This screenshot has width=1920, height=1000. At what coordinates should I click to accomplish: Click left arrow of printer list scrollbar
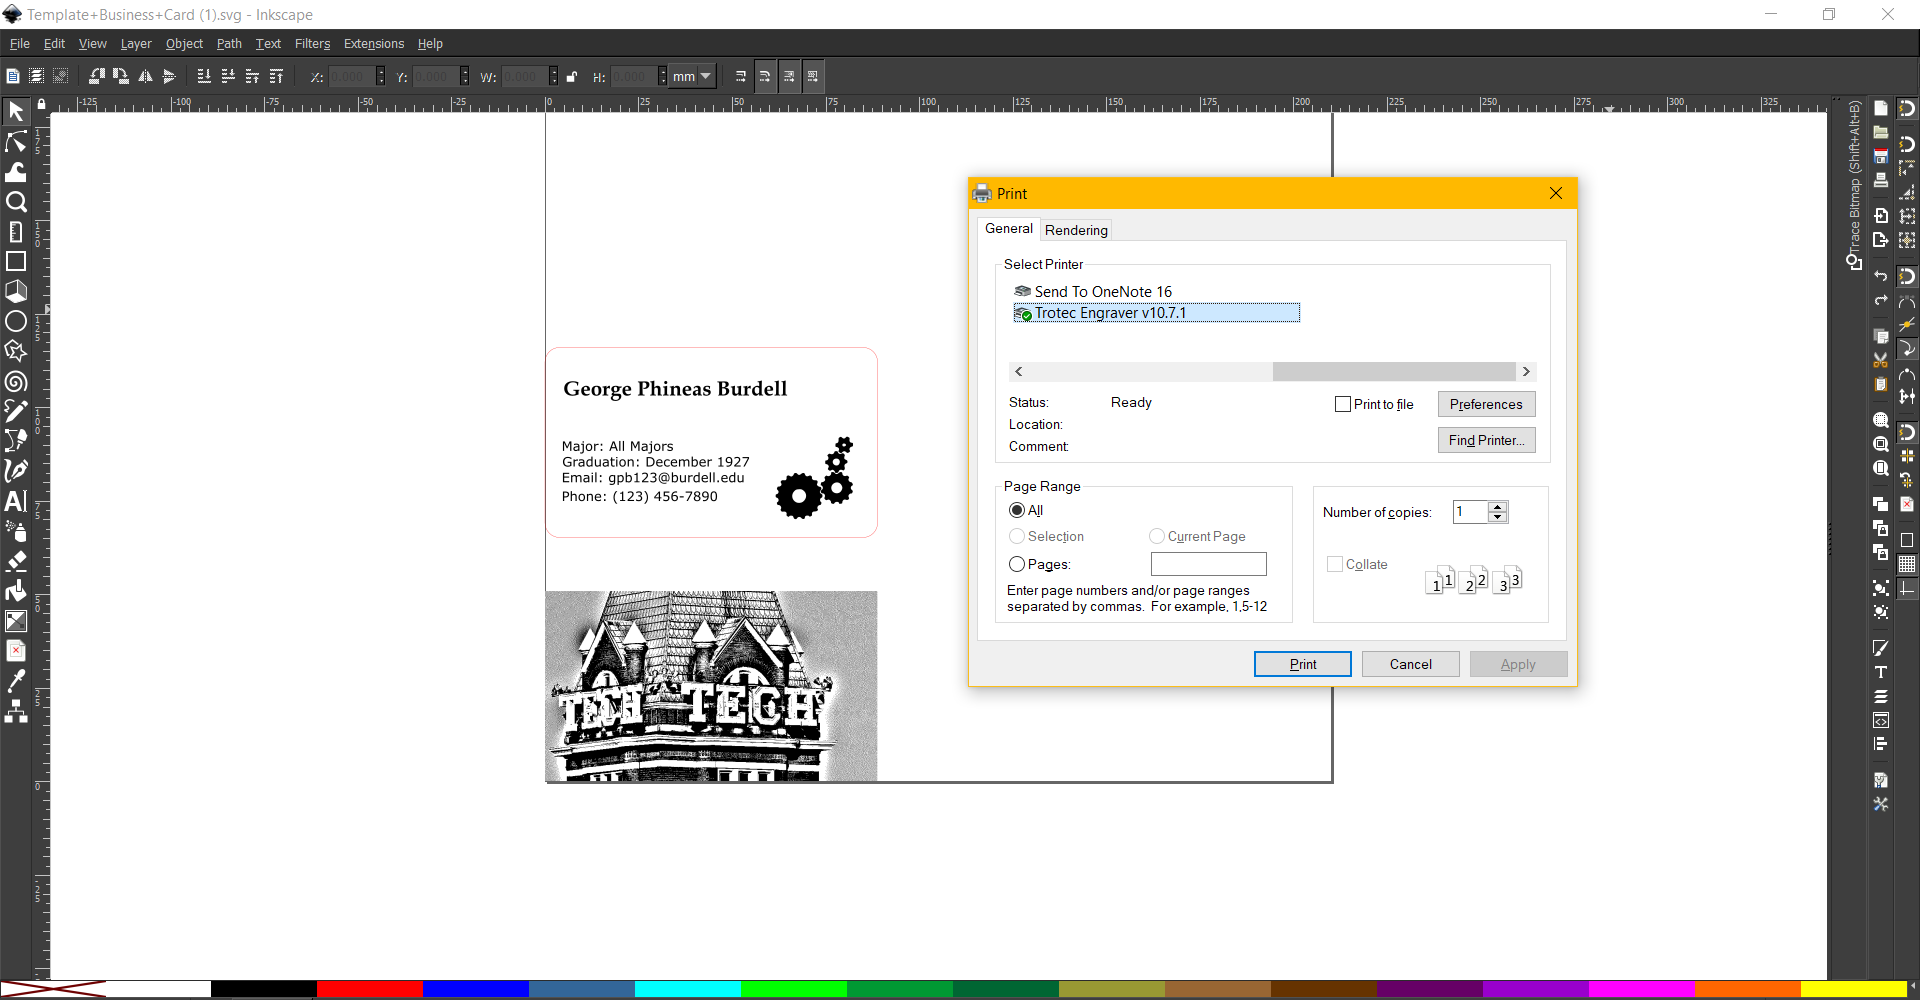(1018, 372)
